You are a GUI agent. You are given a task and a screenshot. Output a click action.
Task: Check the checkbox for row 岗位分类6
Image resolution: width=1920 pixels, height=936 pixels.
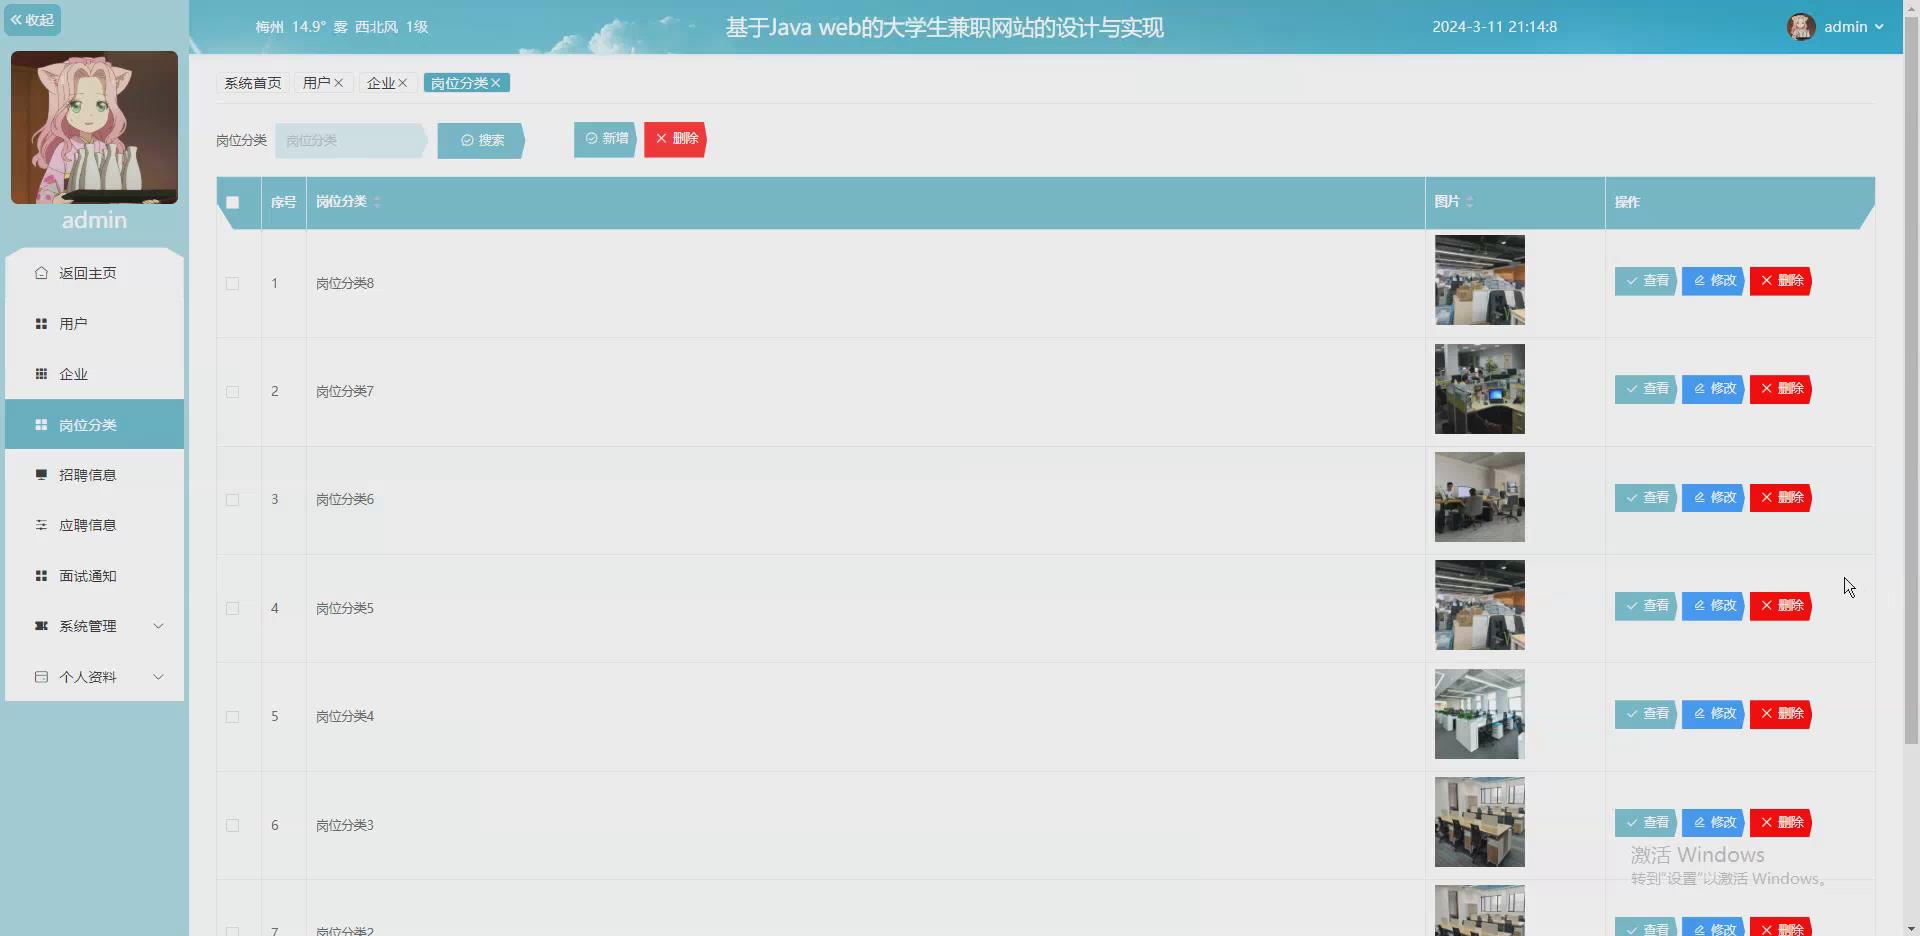coord(233,500)
